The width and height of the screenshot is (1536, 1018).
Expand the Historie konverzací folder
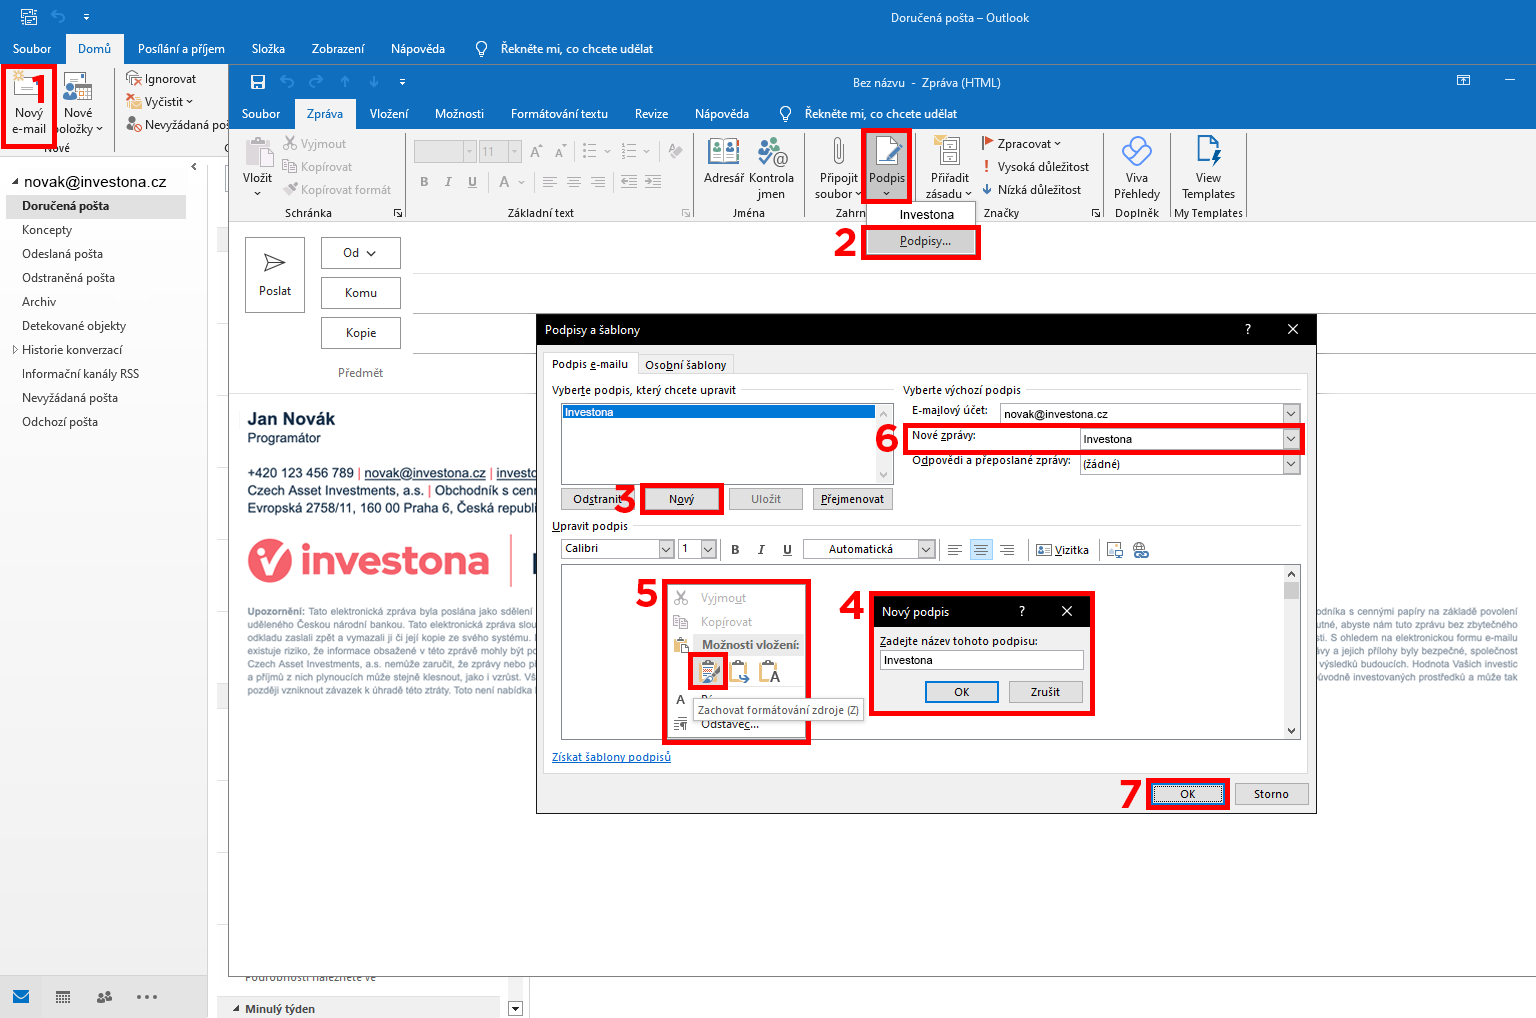[15, 350]
